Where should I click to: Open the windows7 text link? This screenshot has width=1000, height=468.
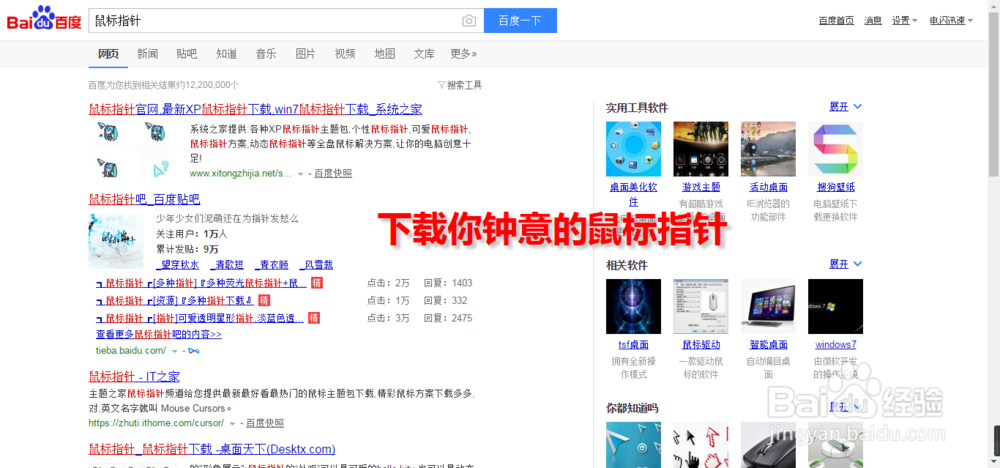835,345
